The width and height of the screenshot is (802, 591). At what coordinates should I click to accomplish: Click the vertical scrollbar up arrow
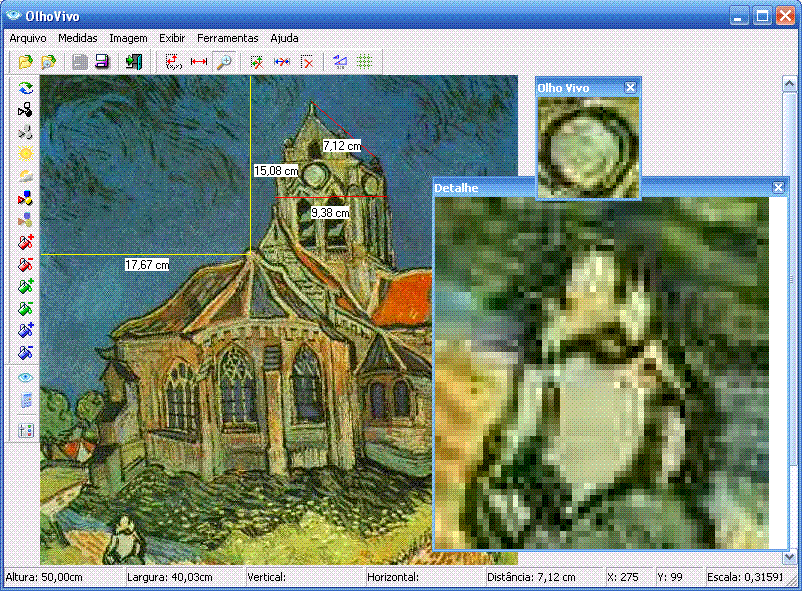point(789,83)
